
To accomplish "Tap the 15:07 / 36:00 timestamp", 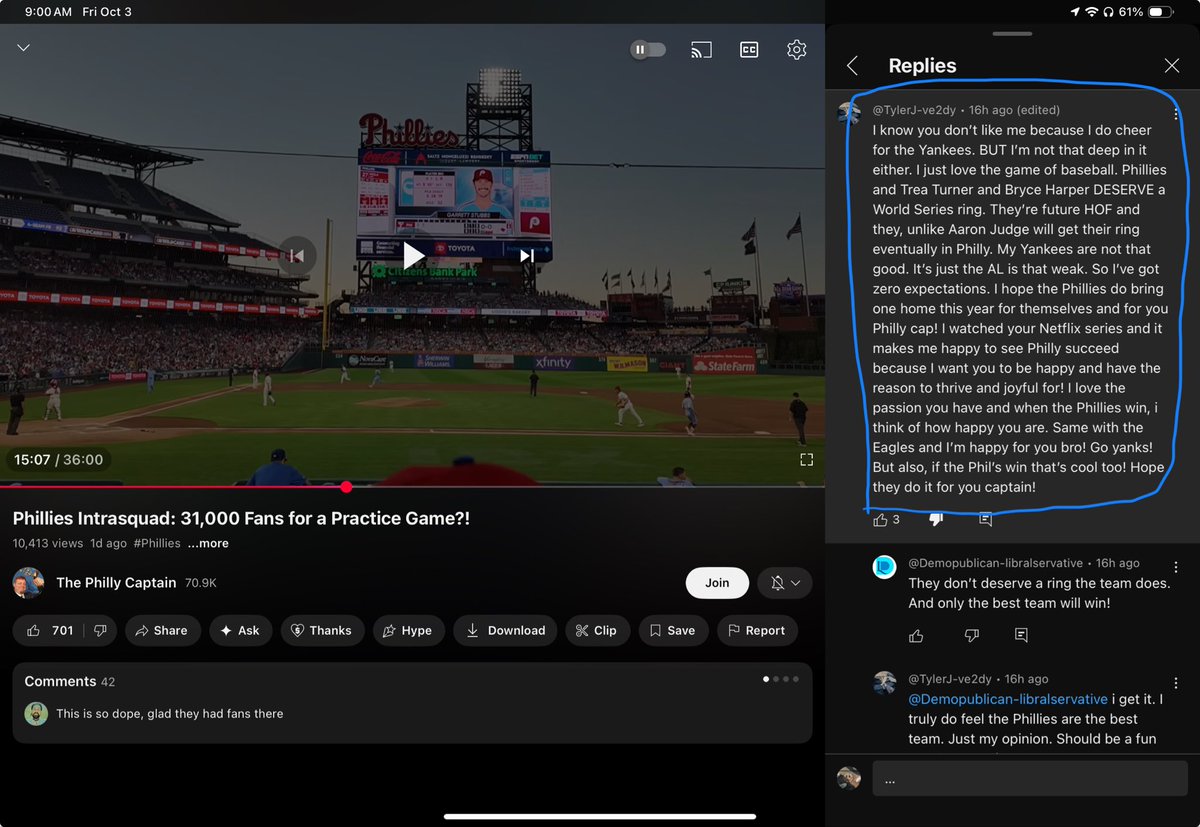I will point(59,459).
